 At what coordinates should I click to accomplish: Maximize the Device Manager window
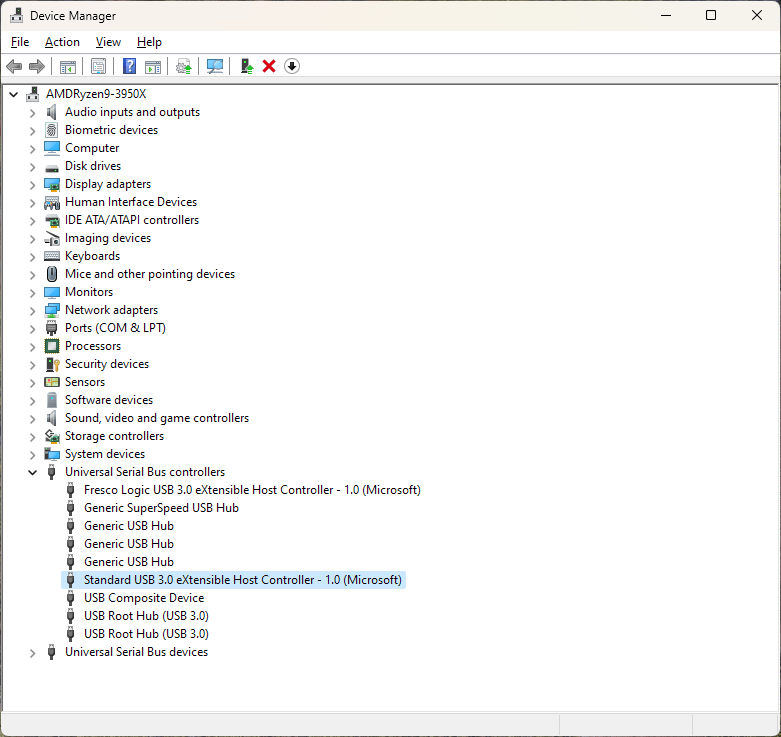[x=711, y=15]
